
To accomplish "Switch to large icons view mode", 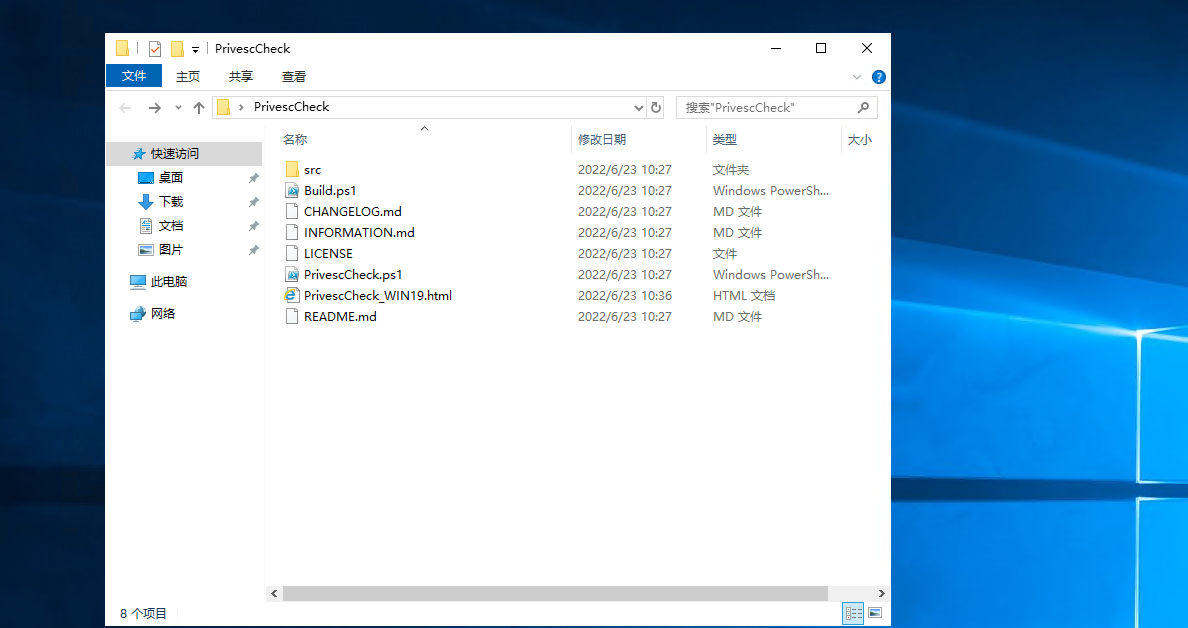I will click(x=875, y=612).
